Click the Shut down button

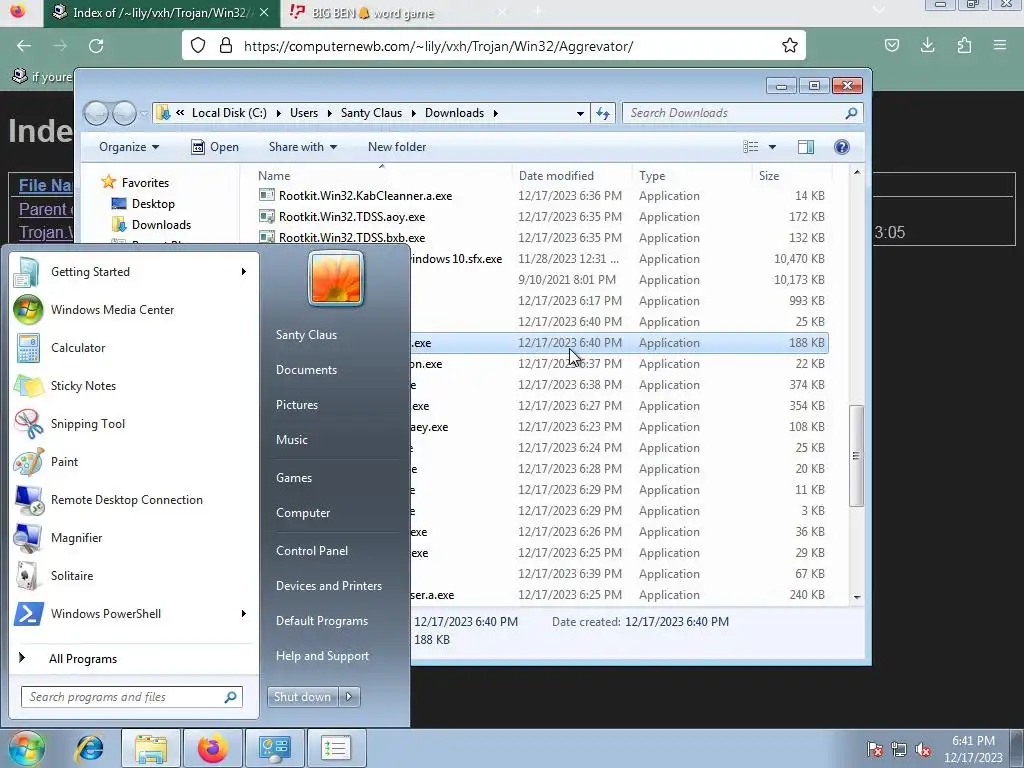(x=302, y=697)
